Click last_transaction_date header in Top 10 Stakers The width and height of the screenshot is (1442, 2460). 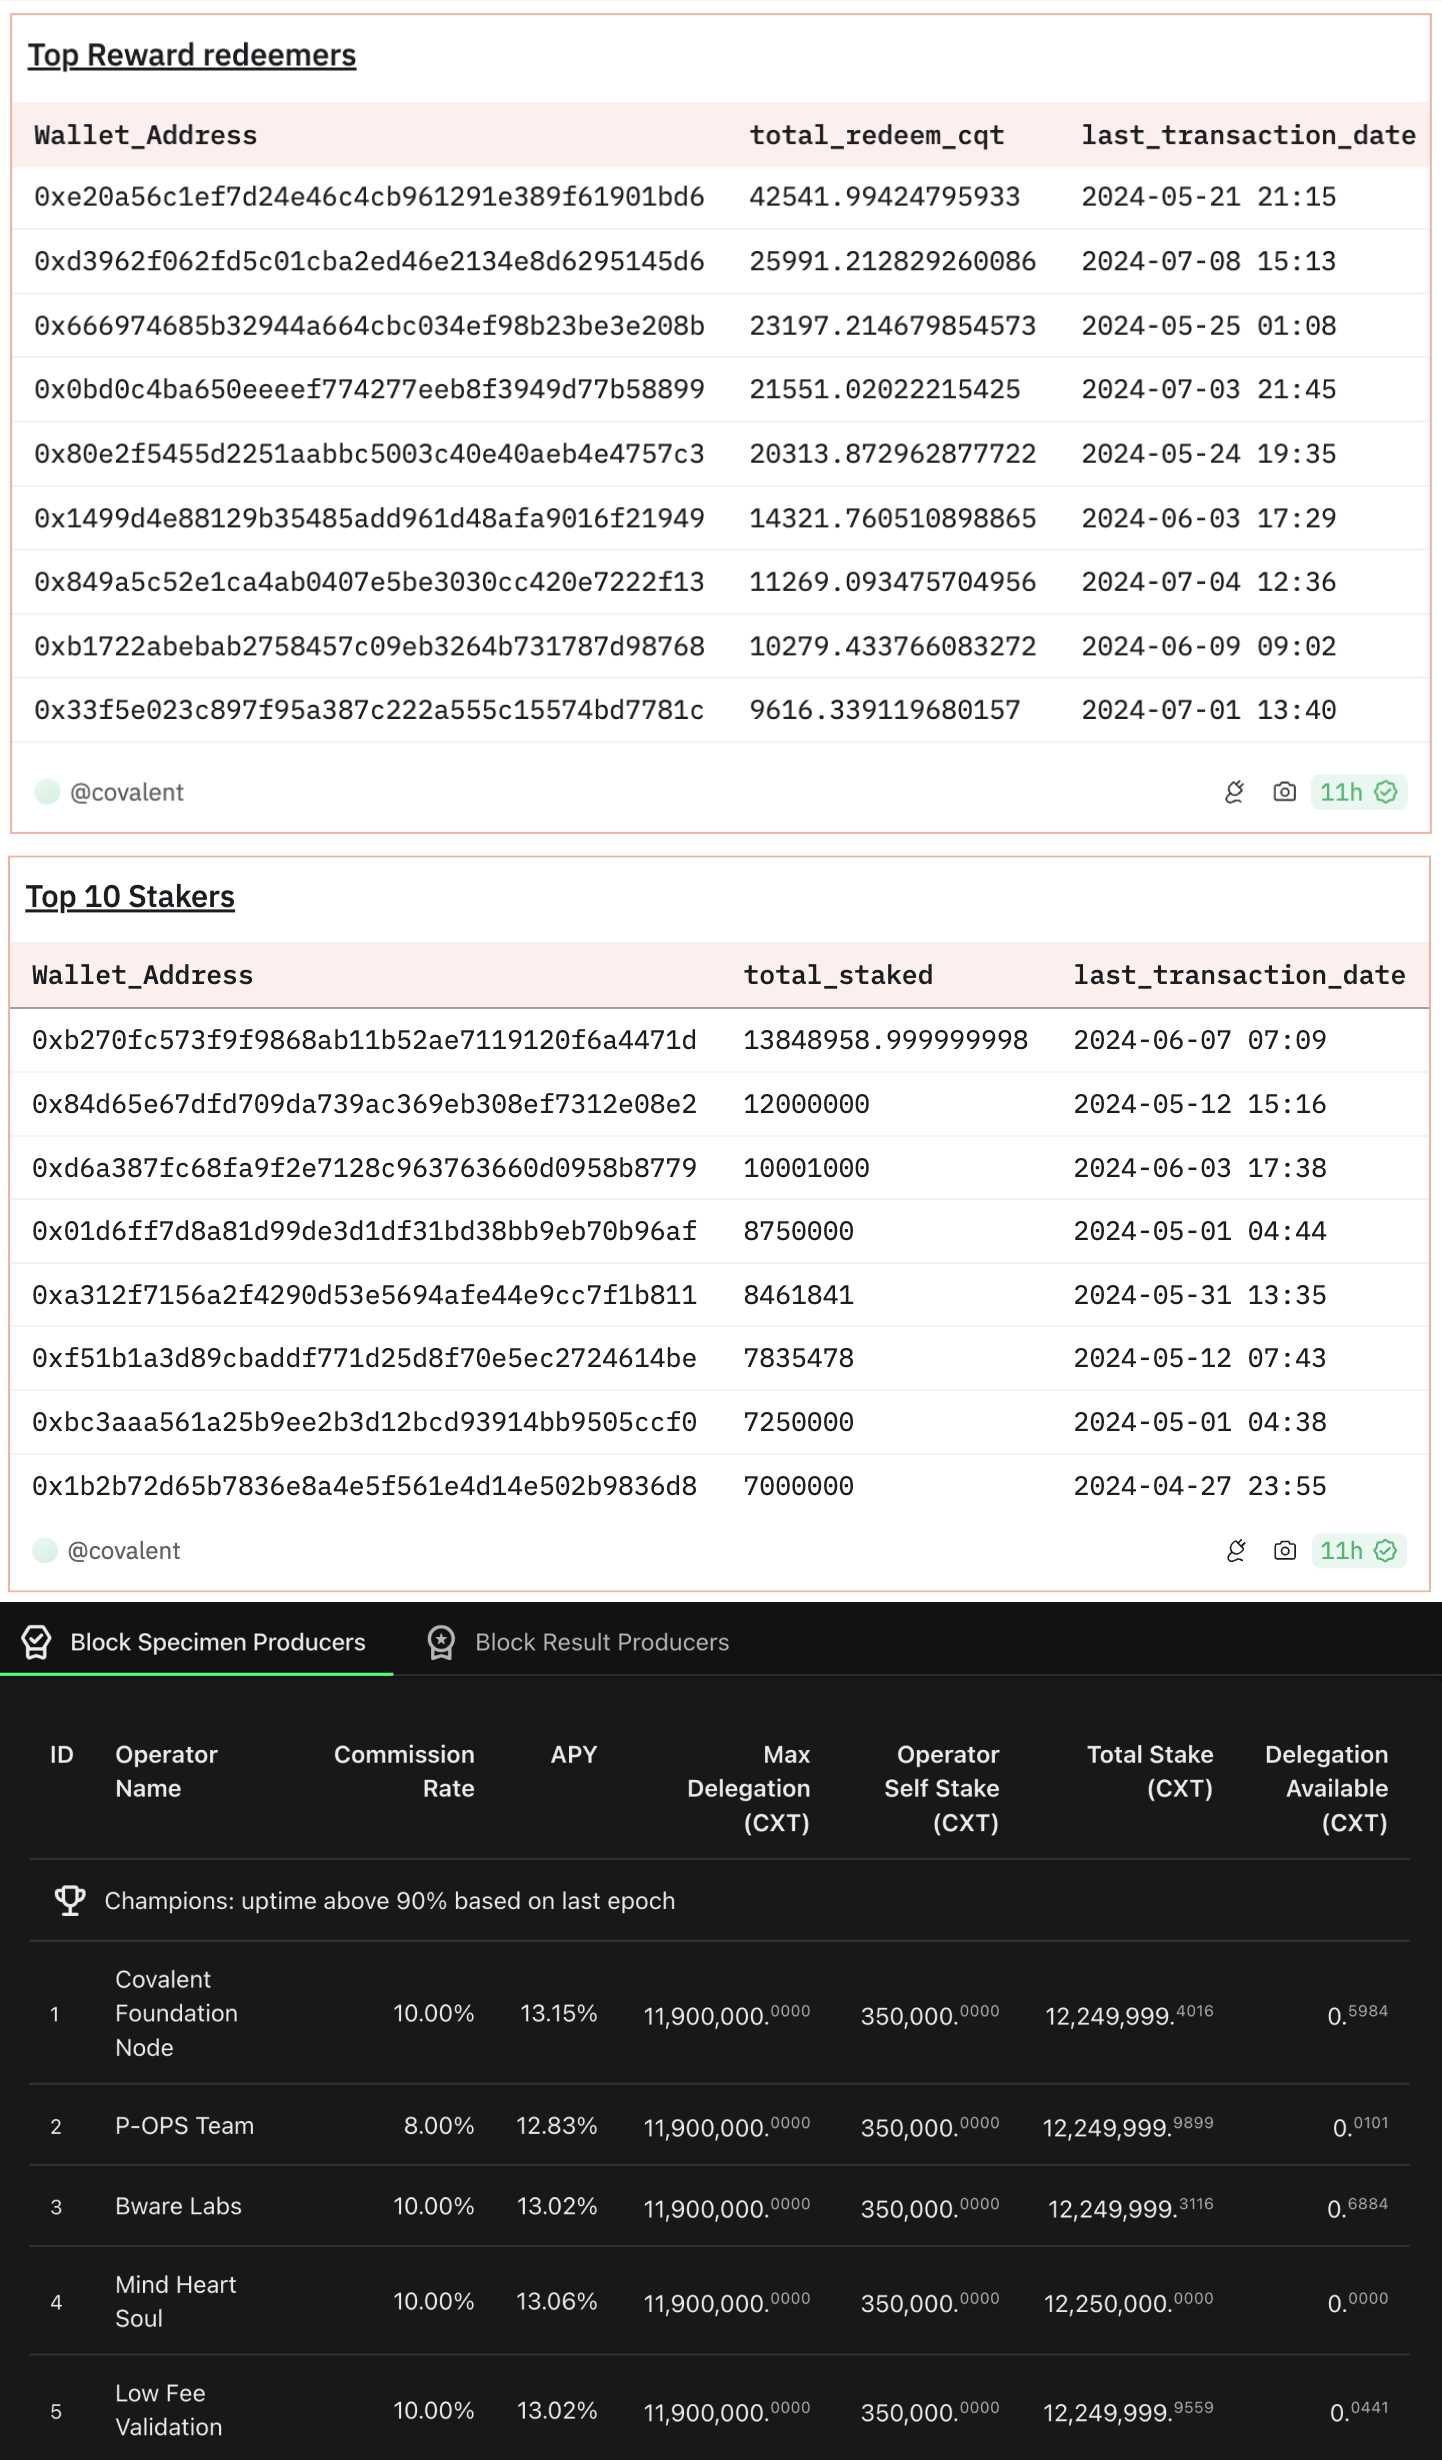1240,975
